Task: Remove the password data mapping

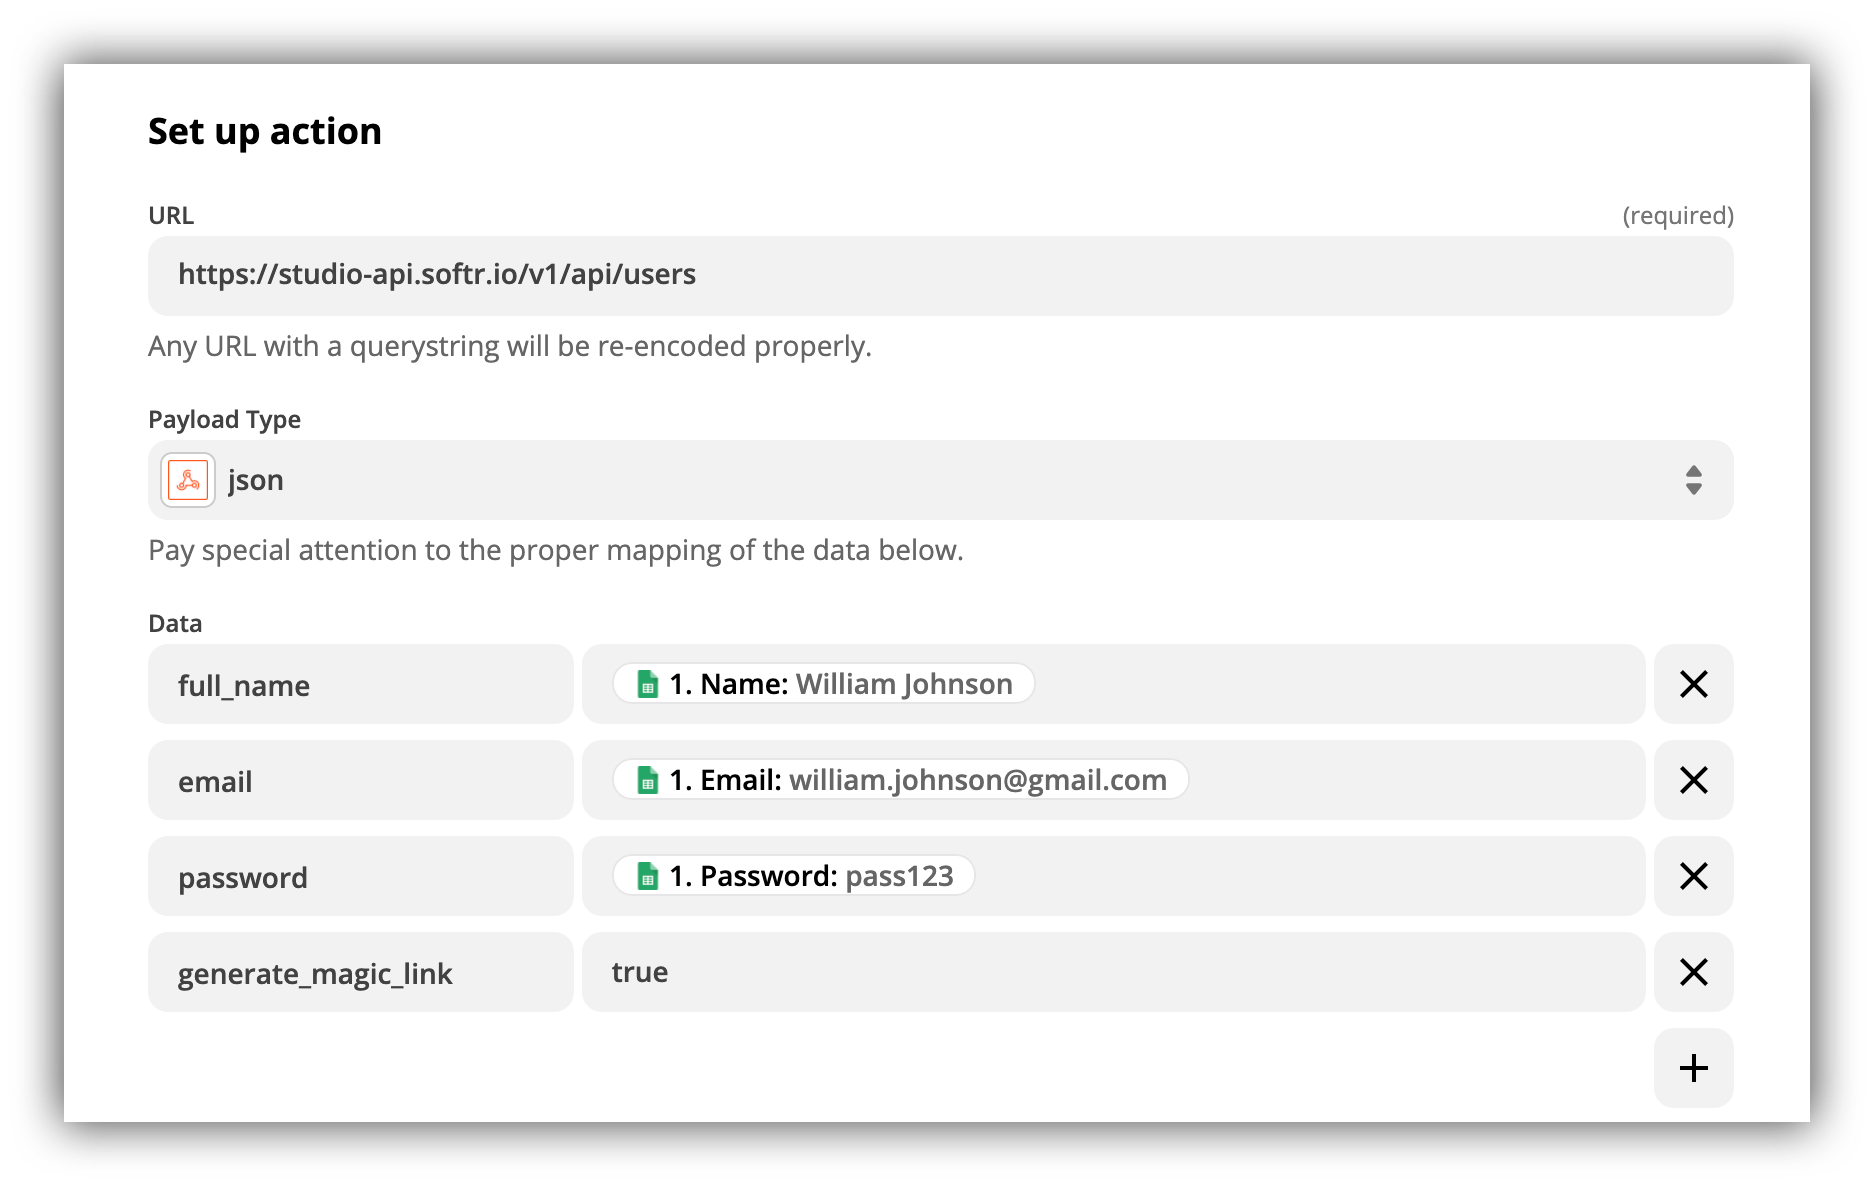Action: pos(1693,876)
